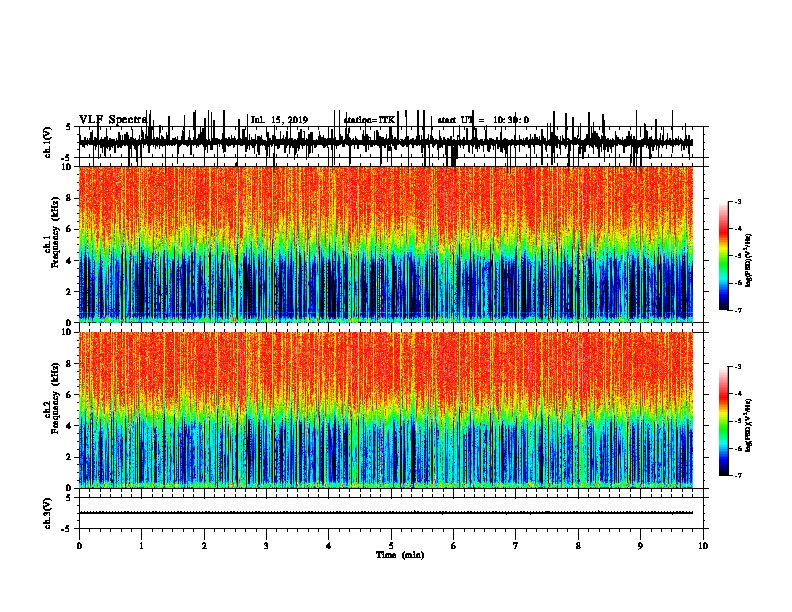This screenshot has height=612, width=792.
Task: Click the "3" tick on the time axis
Action: (x=266, y=546)
